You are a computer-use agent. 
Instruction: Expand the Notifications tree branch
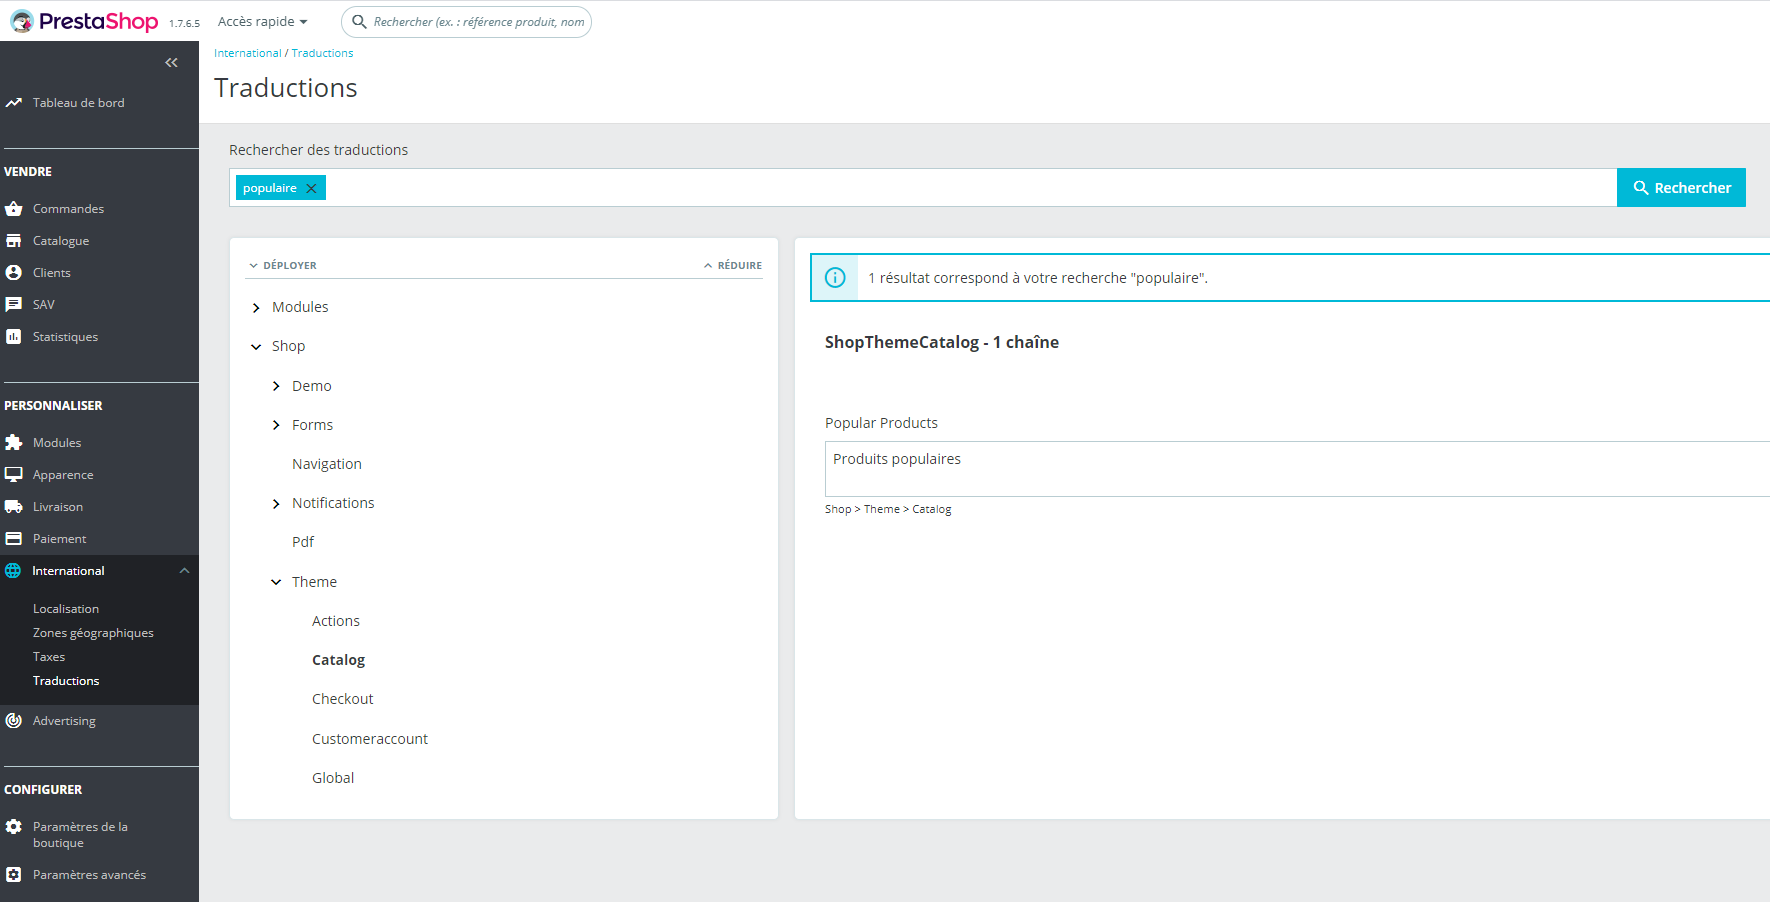(x=276, y=504)
